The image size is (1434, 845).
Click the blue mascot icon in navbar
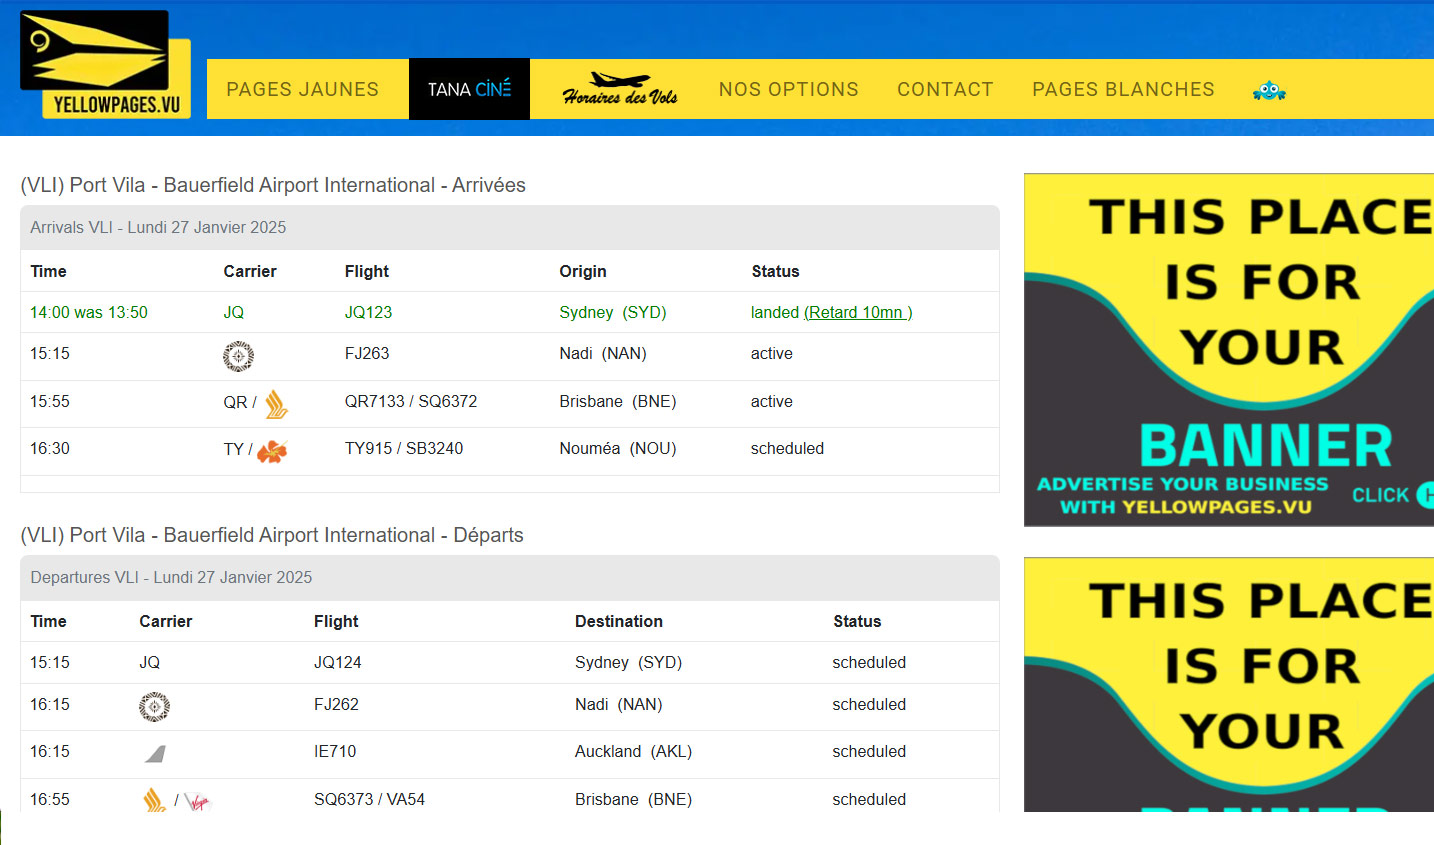point(1269,90)
